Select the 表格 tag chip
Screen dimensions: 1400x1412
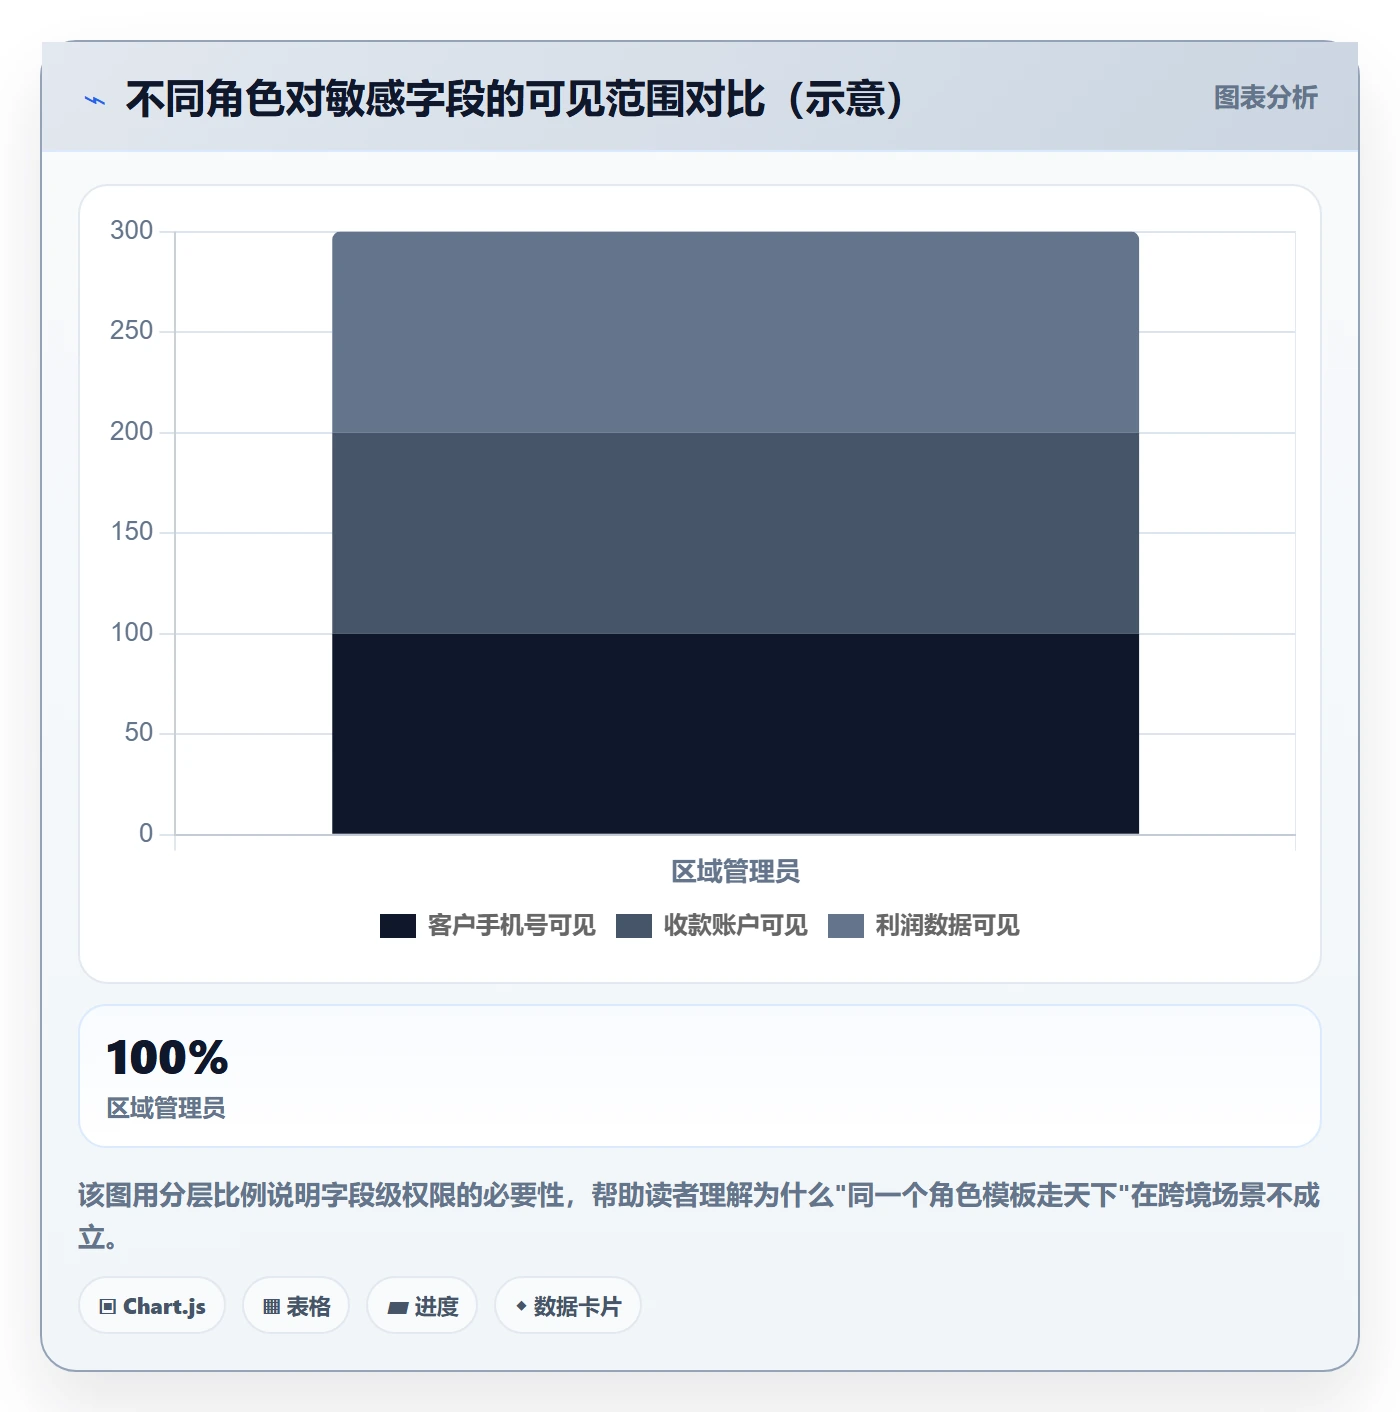296,1306
